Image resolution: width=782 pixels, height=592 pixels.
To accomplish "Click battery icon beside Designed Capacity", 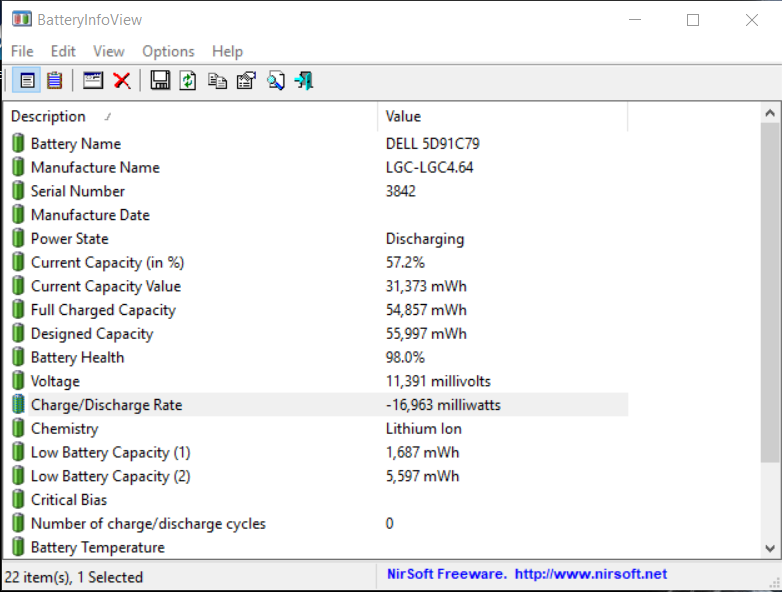I will click(18, 333).
